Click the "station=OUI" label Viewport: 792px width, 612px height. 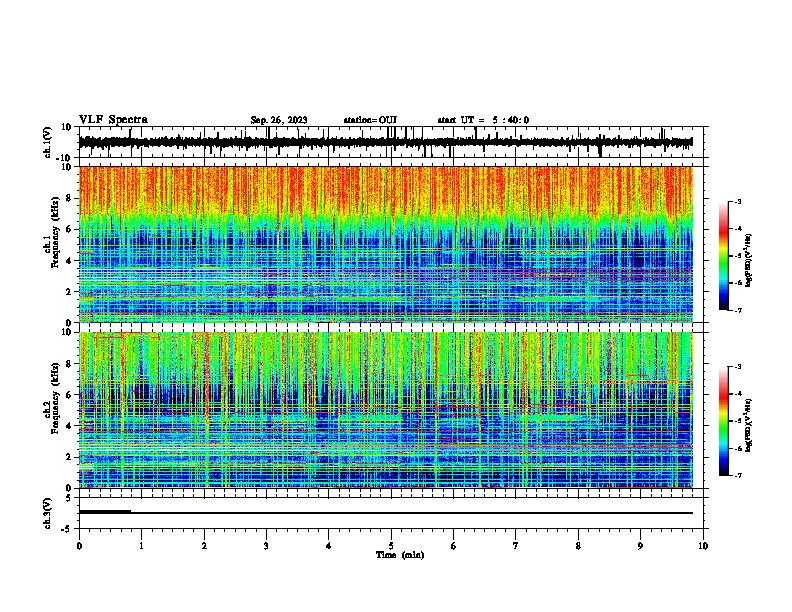pos(370,120)
